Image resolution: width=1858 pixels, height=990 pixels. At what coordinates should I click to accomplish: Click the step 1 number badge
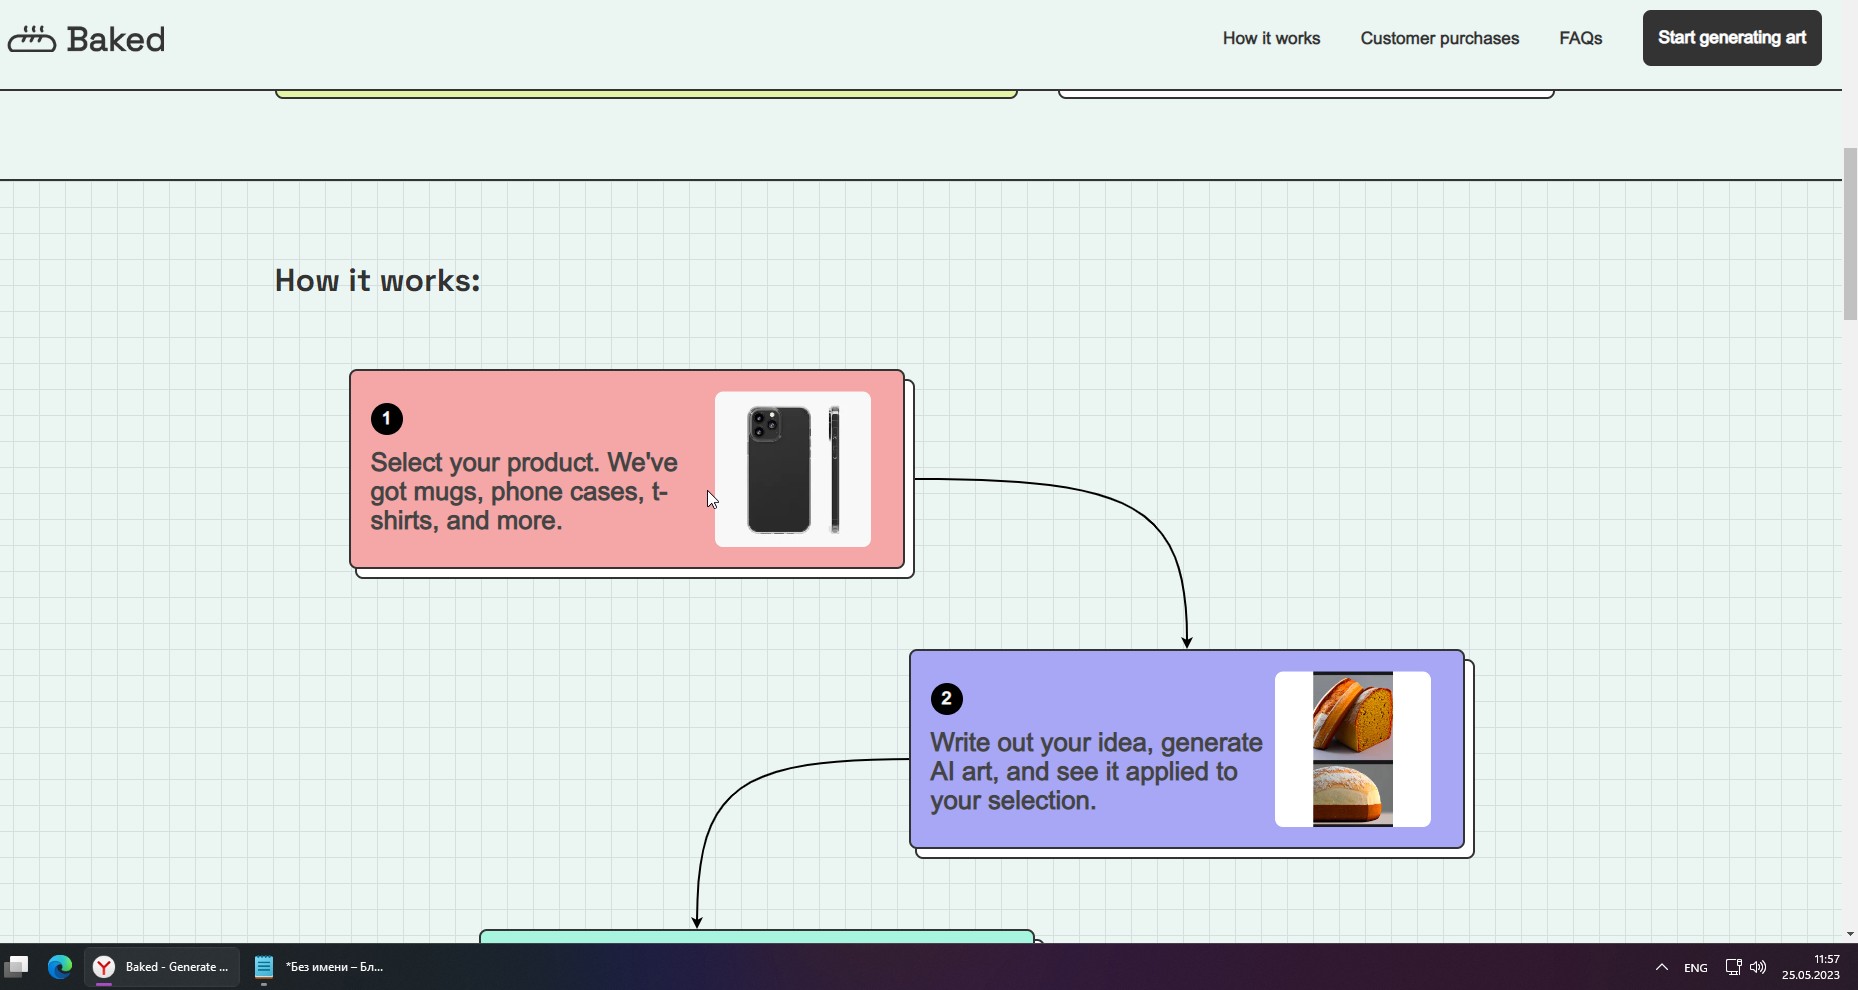click(x=387, y=419)
